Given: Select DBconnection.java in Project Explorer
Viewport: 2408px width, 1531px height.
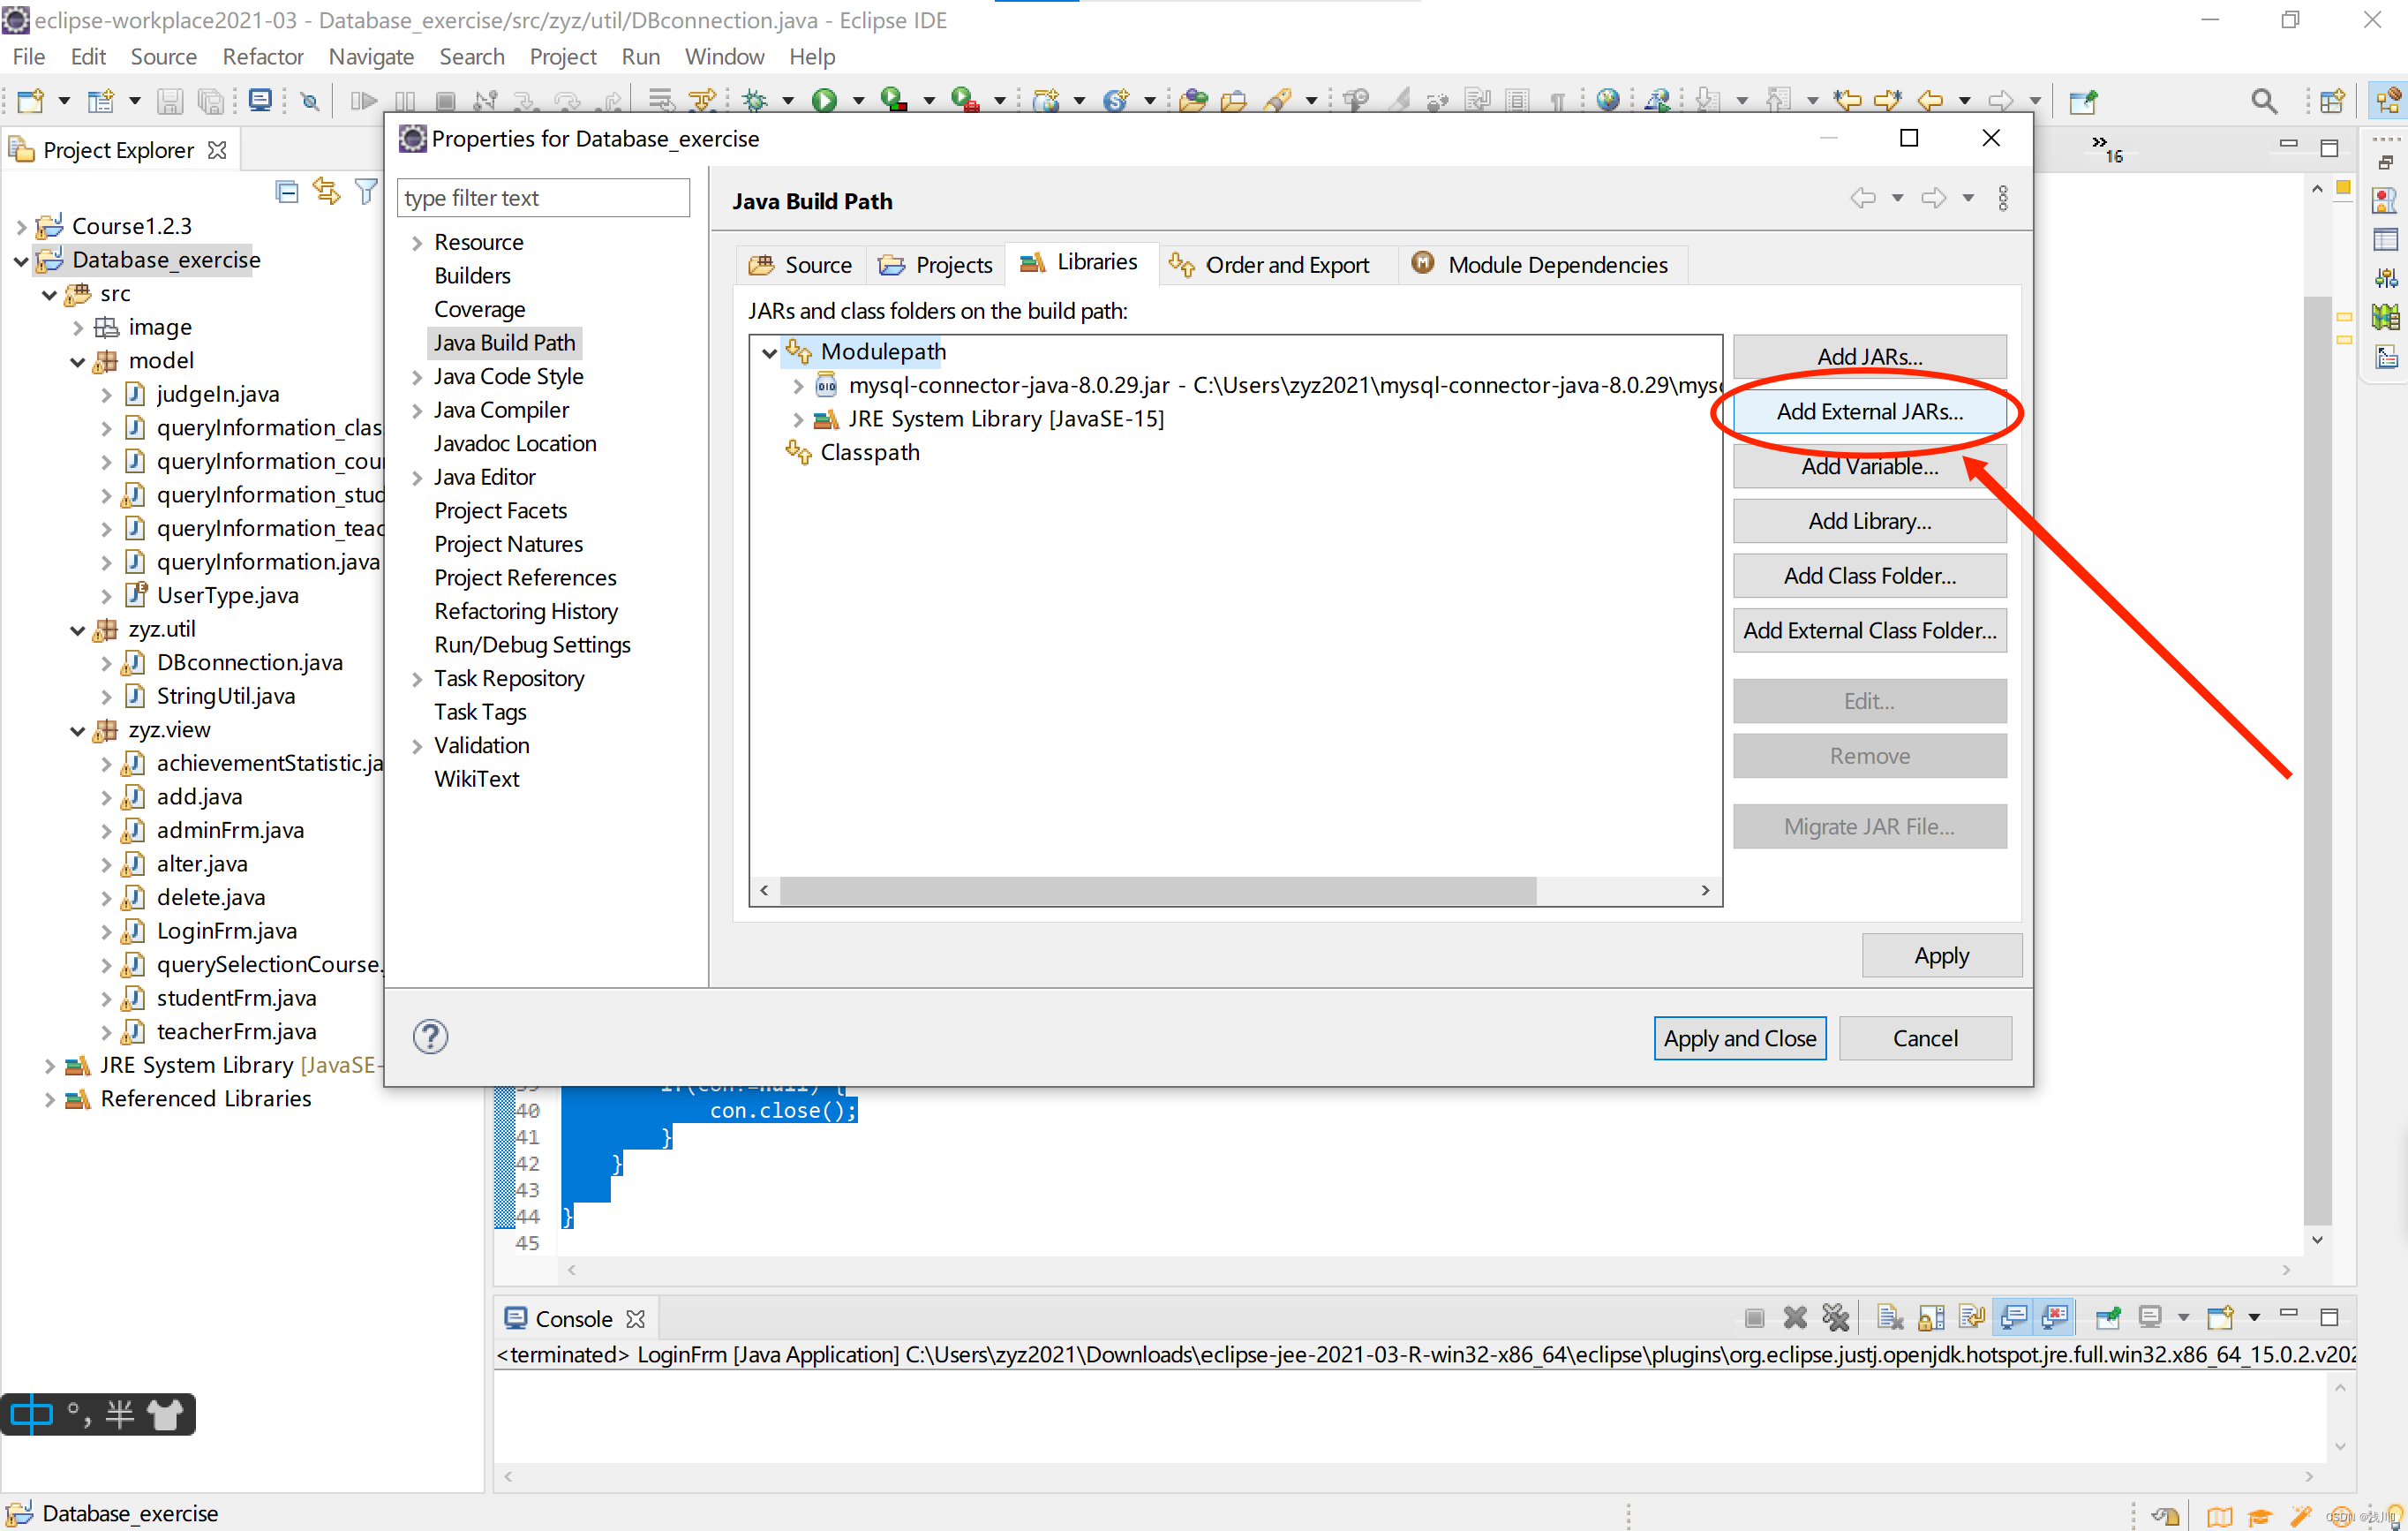Looking at the screenshot, I should coord(249,663).
